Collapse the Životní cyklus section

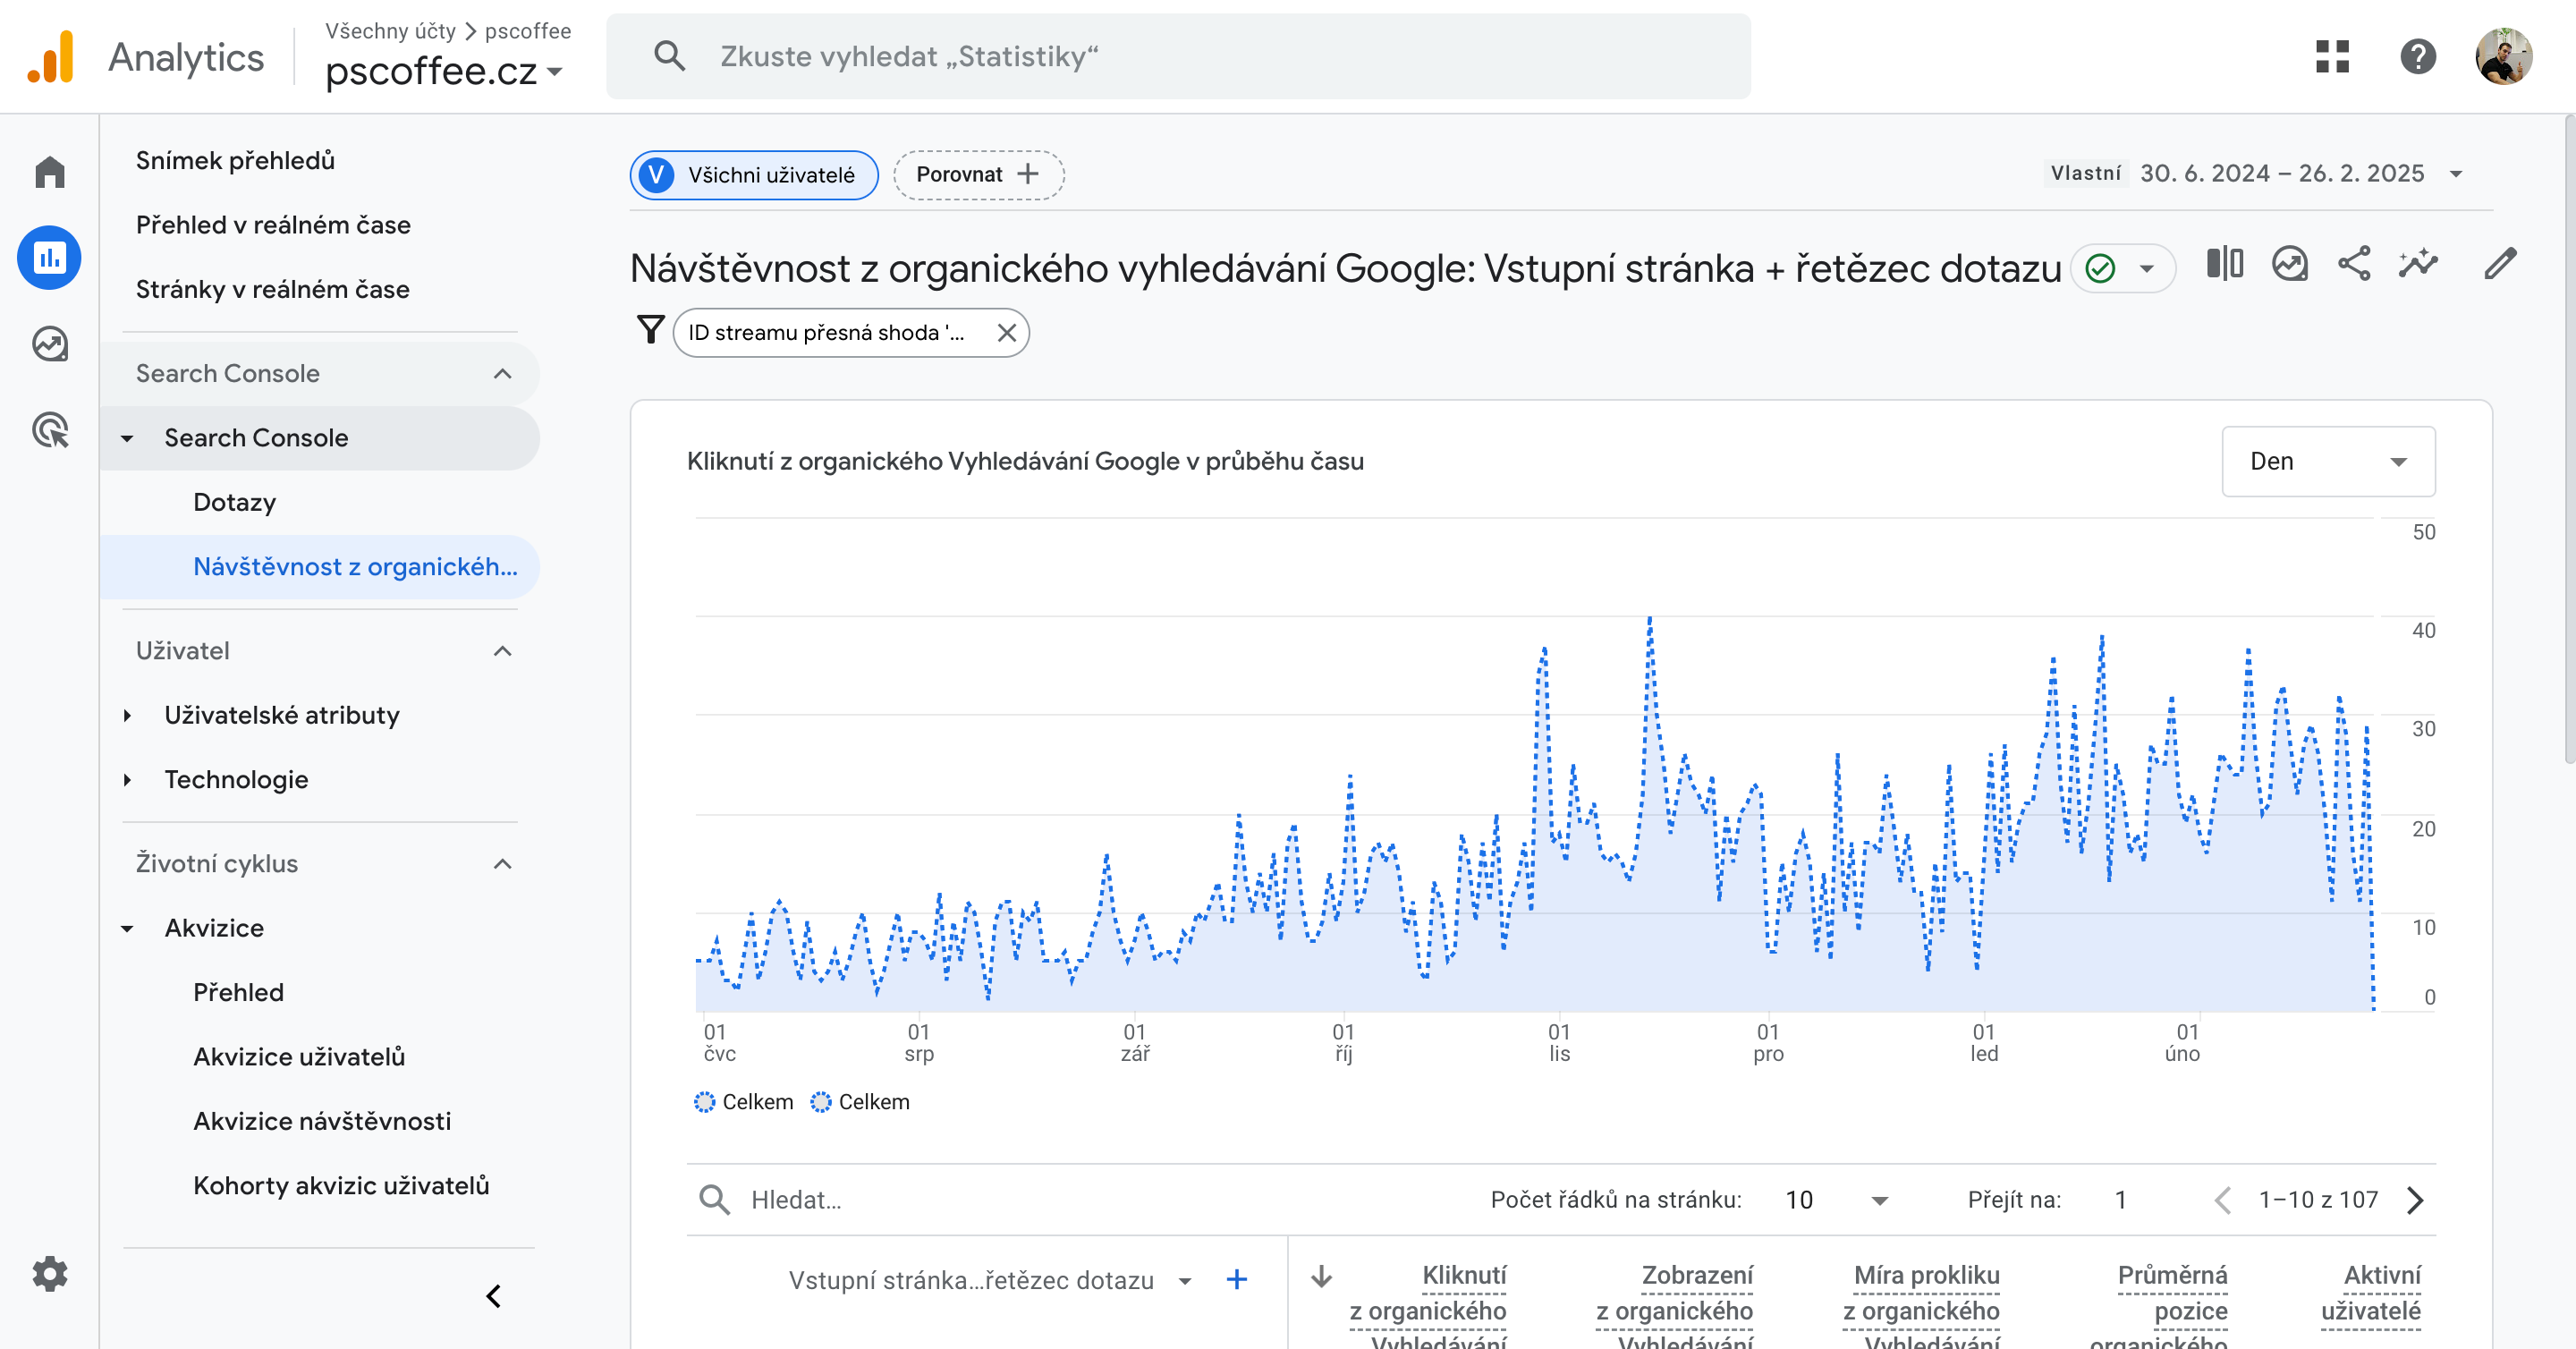point(502,864)
